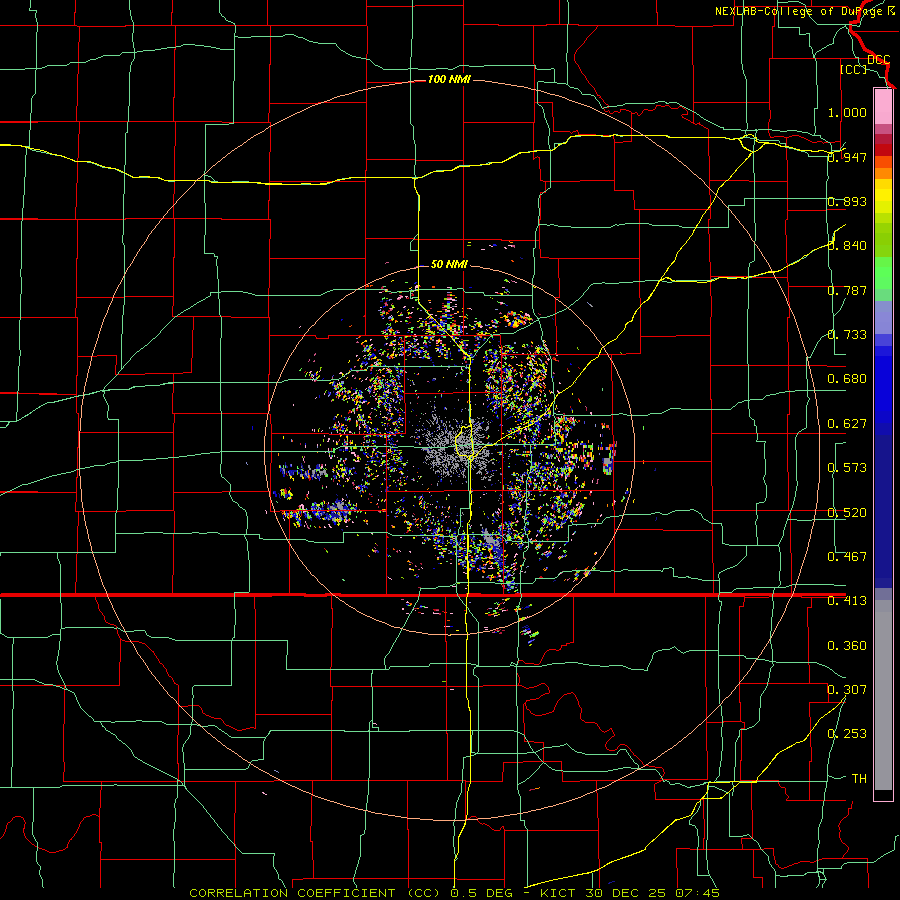Click the 0.360 color scale label

pos(847,646)
